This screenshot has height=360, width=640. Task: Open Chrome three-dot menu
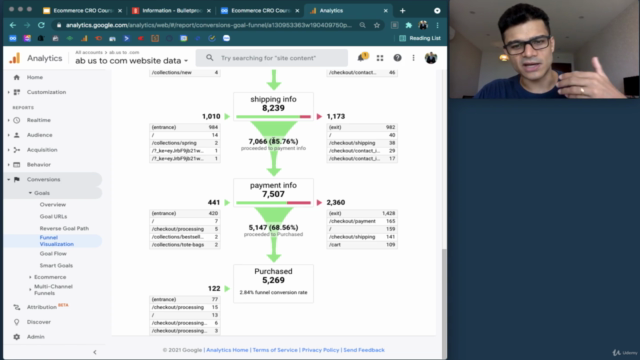click(438, 25)
